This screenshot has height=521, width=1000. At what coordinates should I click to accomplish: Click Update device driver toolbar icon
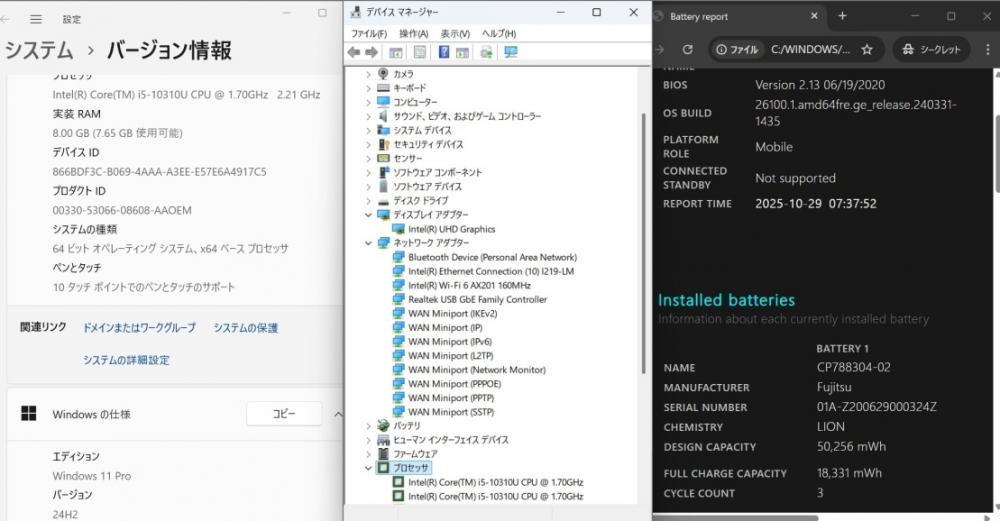point(487,52)
